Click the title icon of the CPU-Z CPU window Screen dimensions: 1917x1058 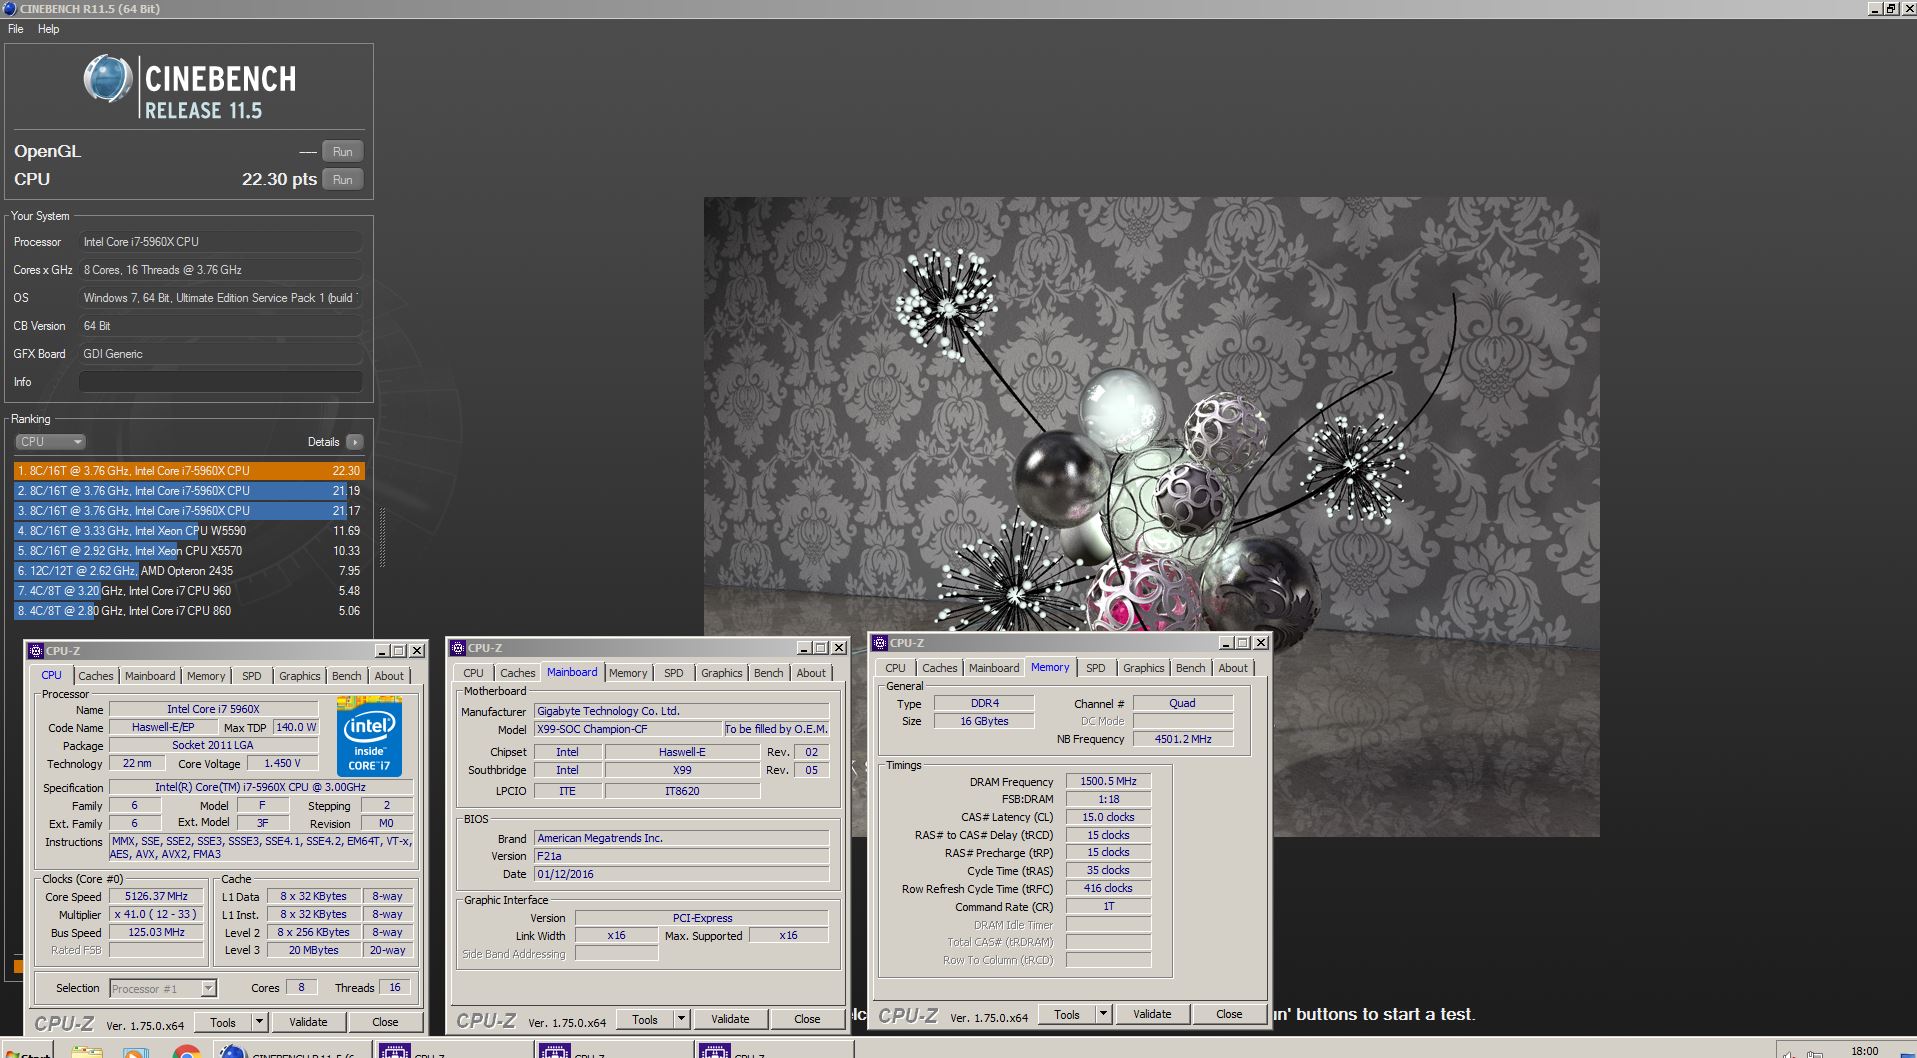[x=36, y=650]
